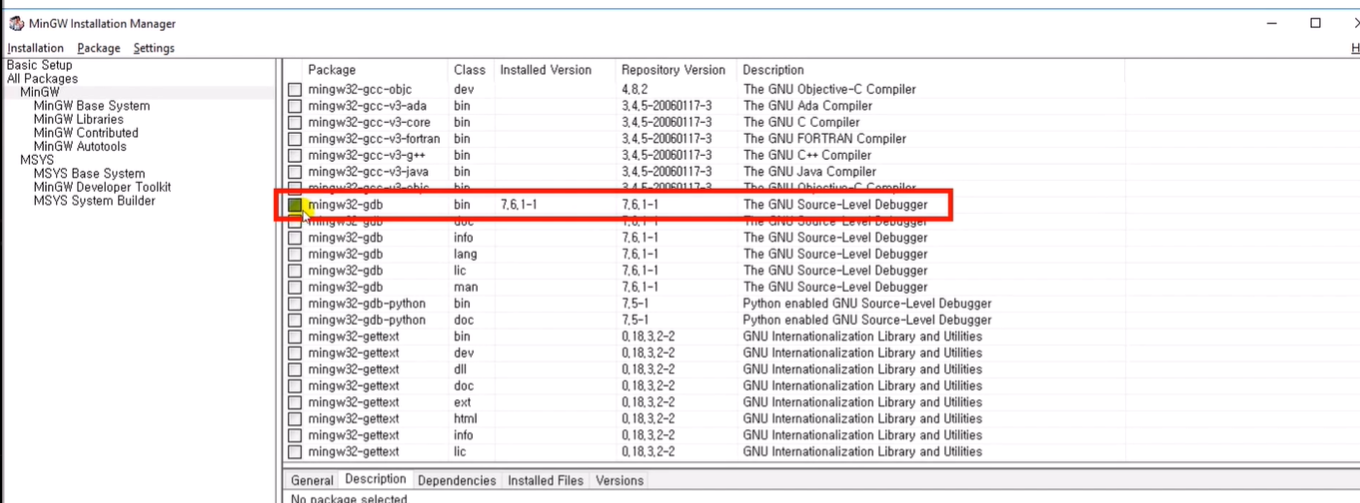Mark checkbox for mingw32-gcc-objc dev package
The image size is (1360, 503).
point(295,90)
